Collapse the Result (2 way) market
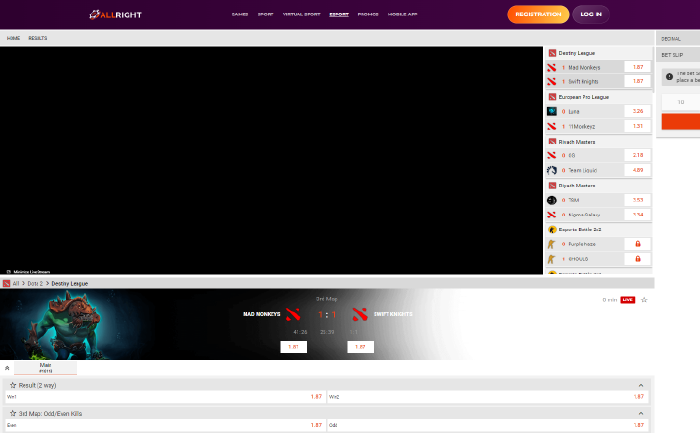This screenshot has width=700, height=433. tap(641, 385)
